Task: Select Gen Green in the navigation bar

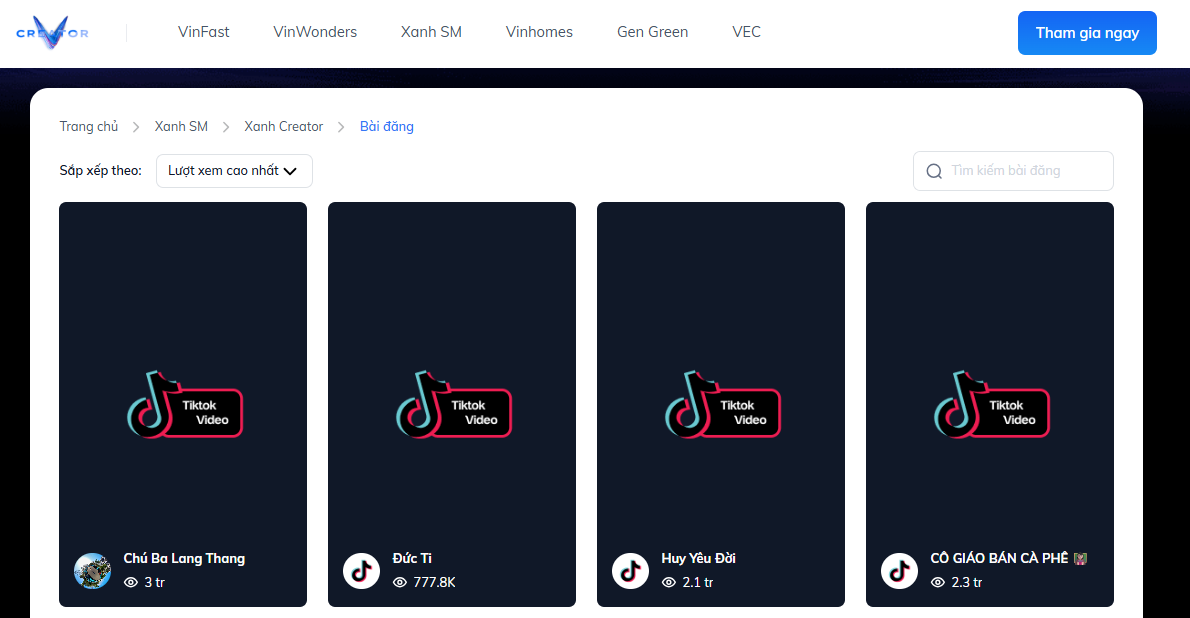Action: 652,32
